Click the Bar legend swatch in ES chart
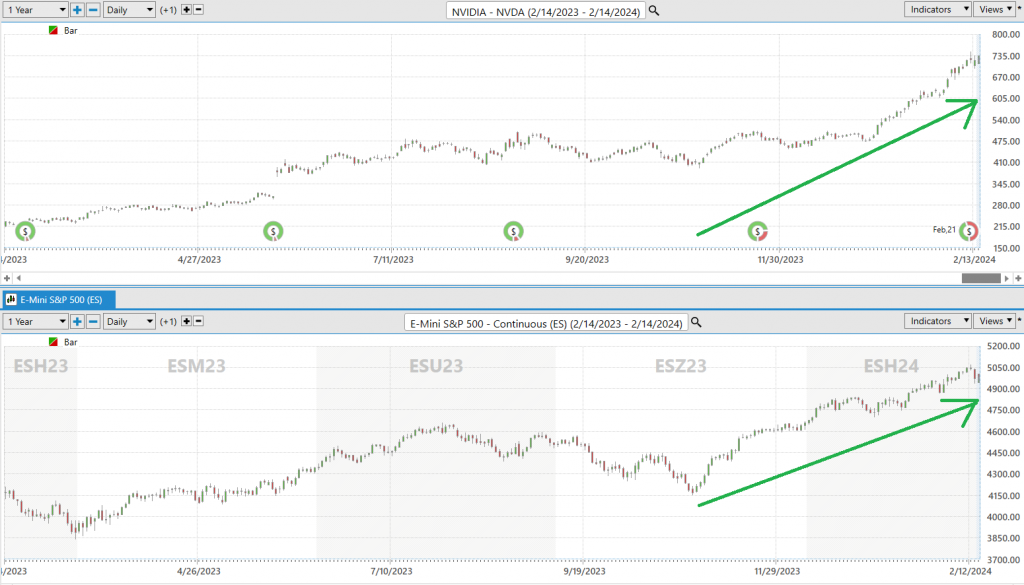Screen dimensions: 1024x585 click(54, 342)
